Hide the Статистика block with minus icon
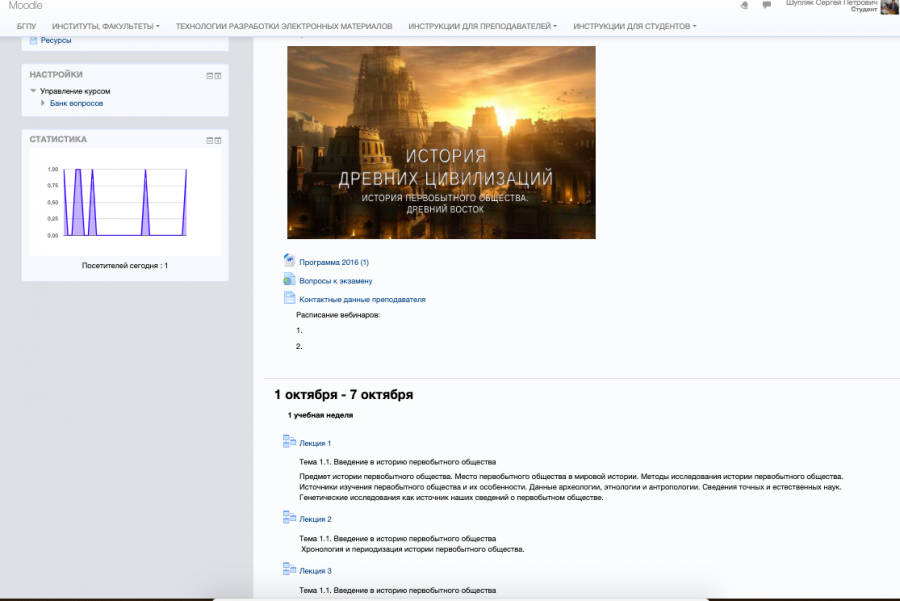Screen dimensions: 900x601 pyautogui.click(x=210, y=141)
